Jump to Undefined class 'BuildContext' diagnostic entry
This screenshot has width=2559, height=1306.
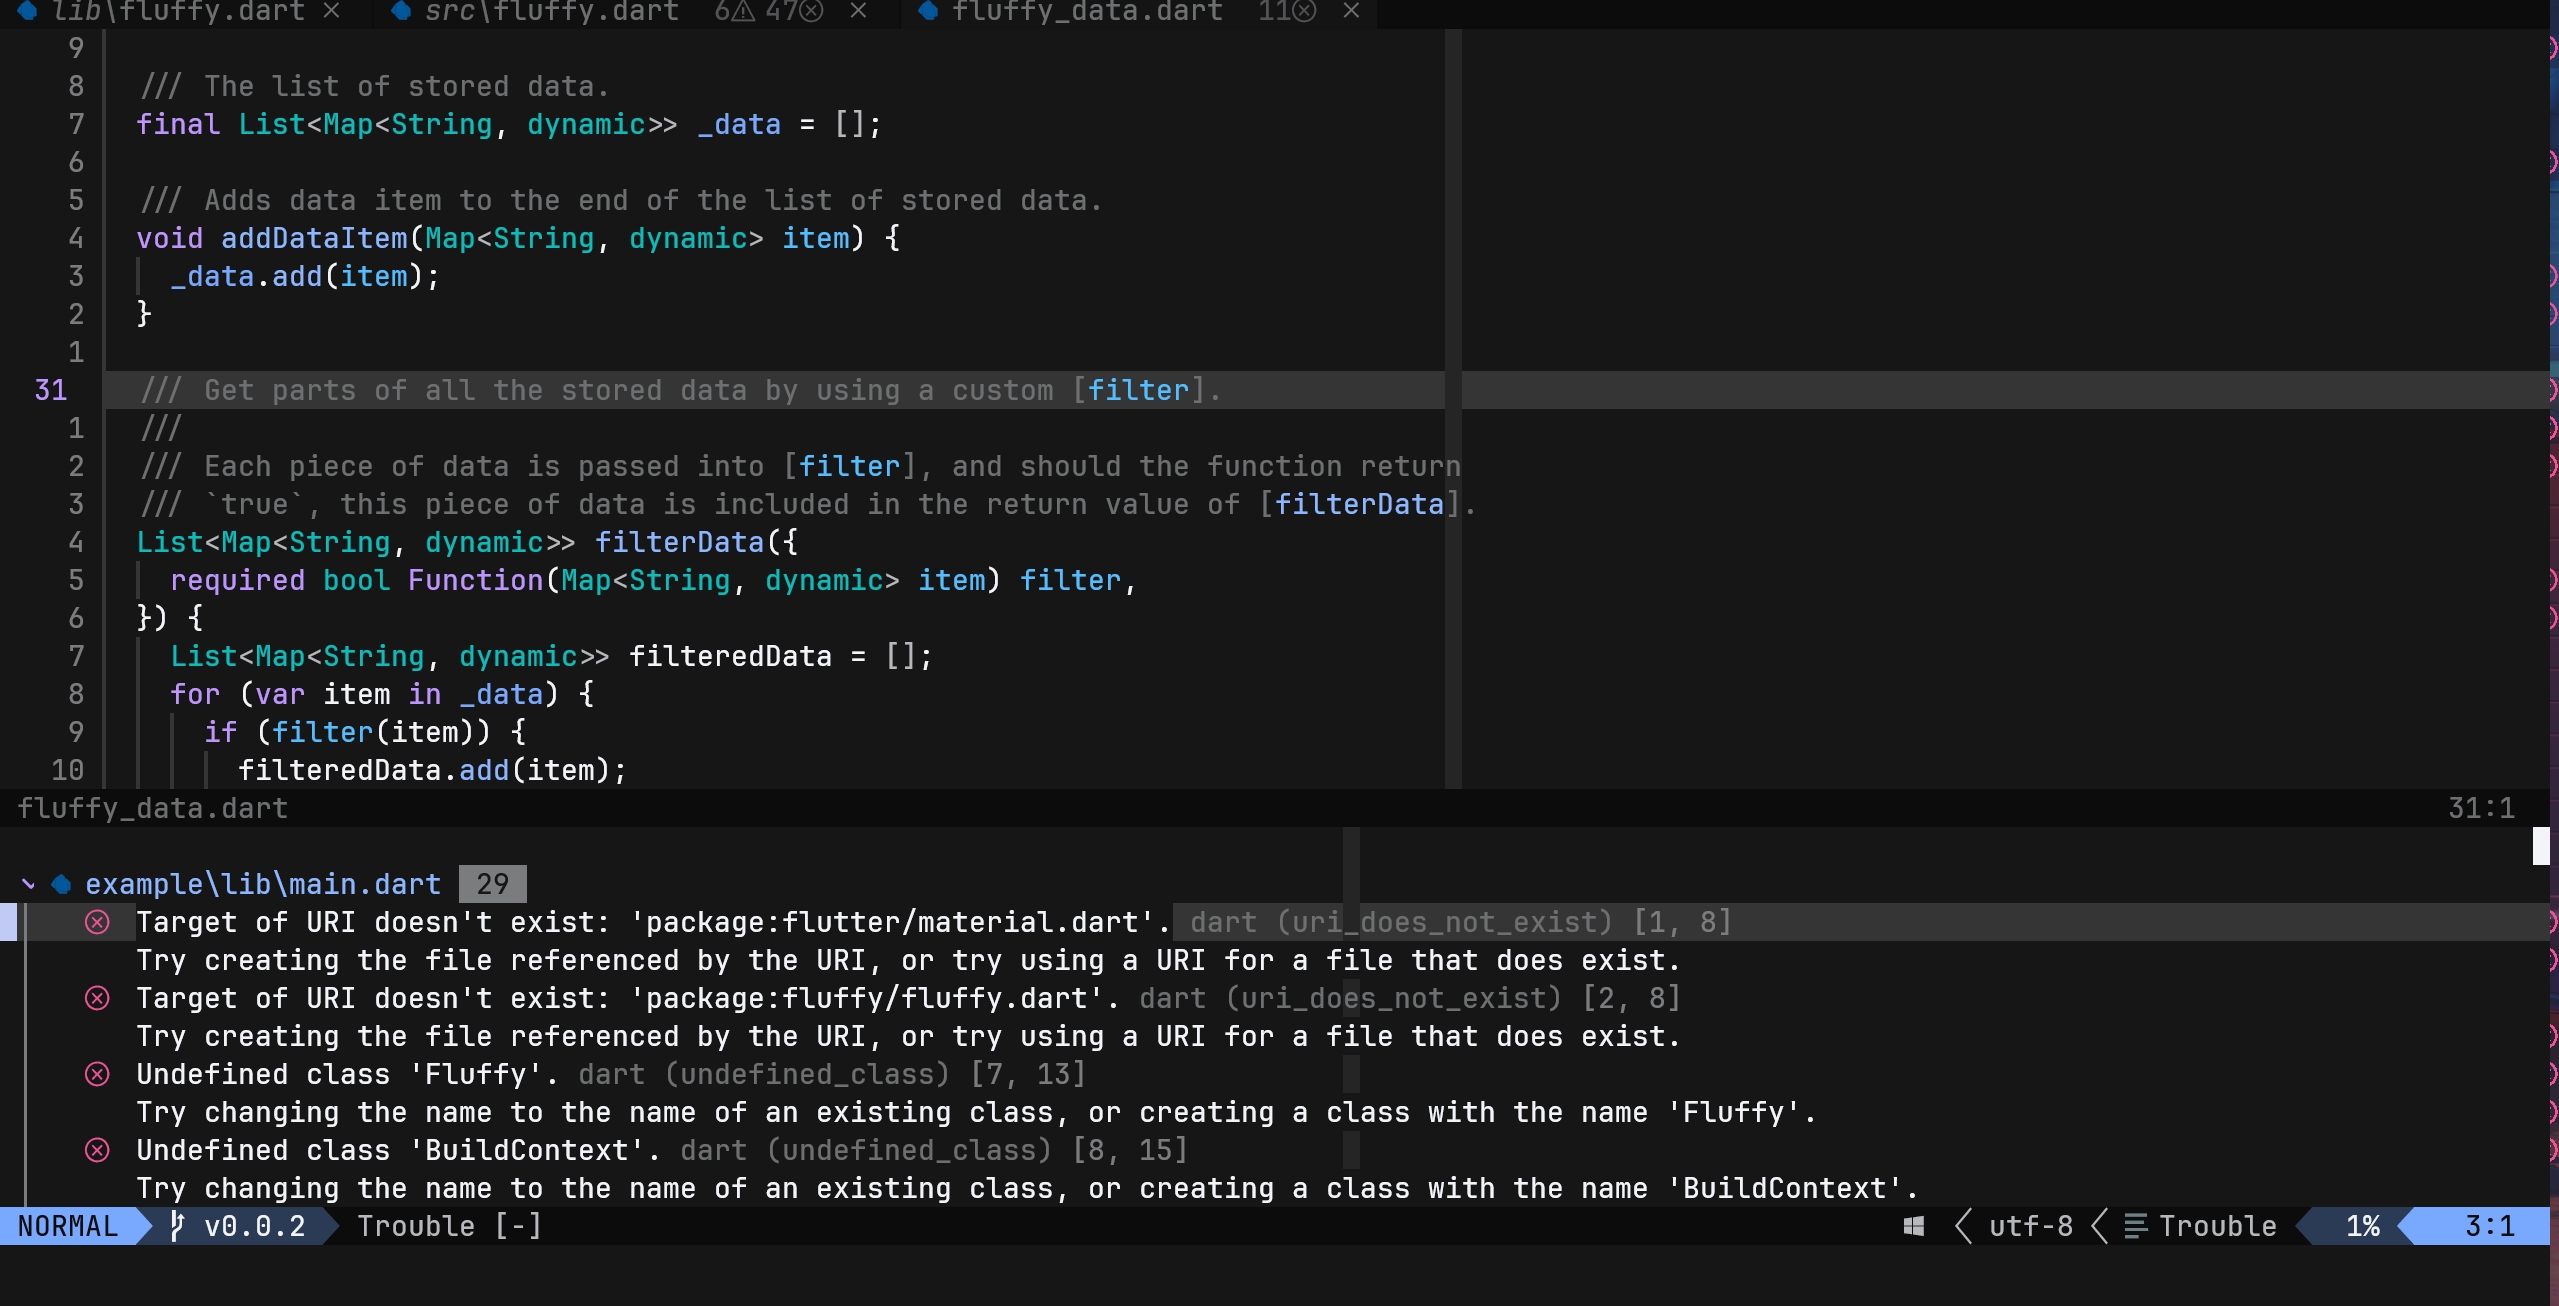[x=396, y=1150]
